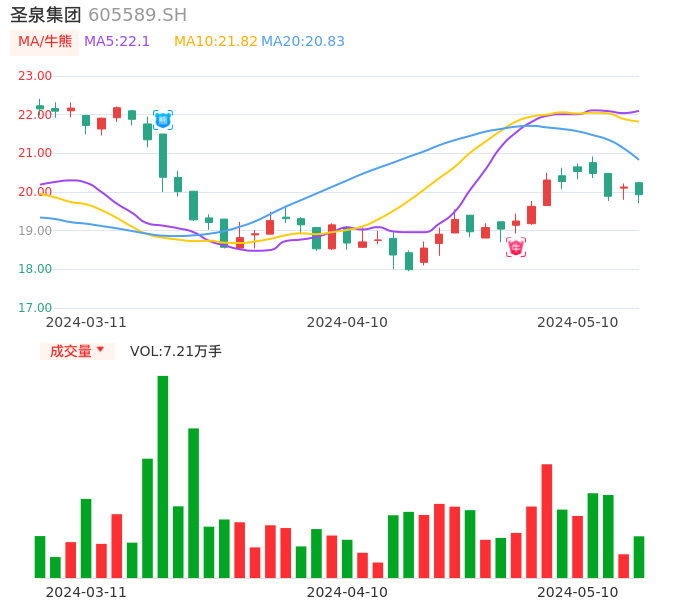Viewport: 686px width, 606px height.
Task: Click the 2024-04-10 date label under price chart
Action: click(347, 322)
